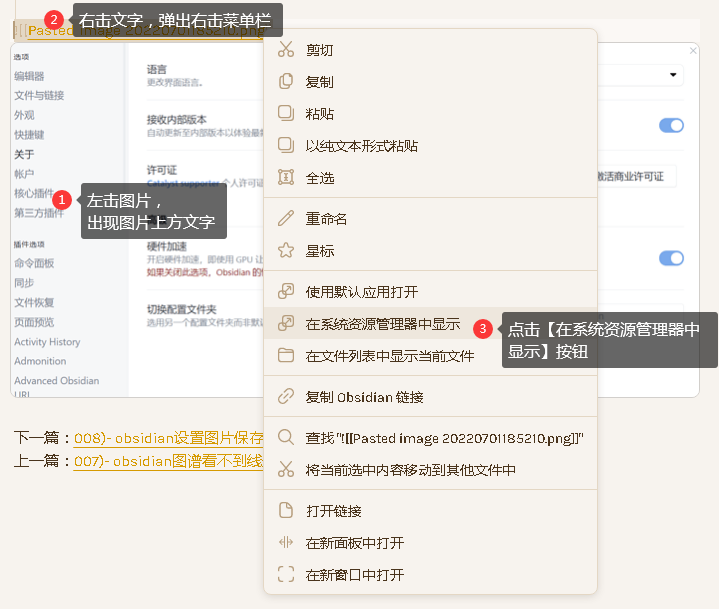Choose 在新窗口中打开 menu entry

(430, 575)
